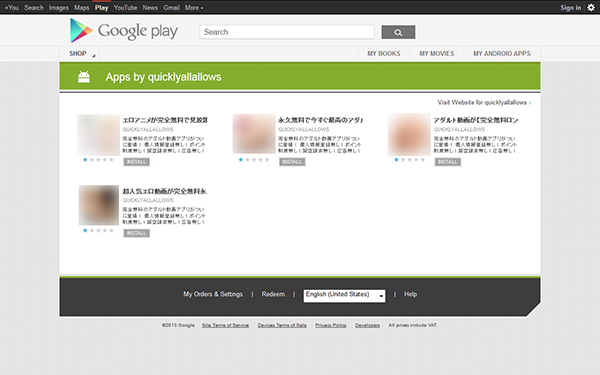Install the first app in the top row
This screenshot has height=375, width=600.
pyautogui.click(x=137, y=162)
